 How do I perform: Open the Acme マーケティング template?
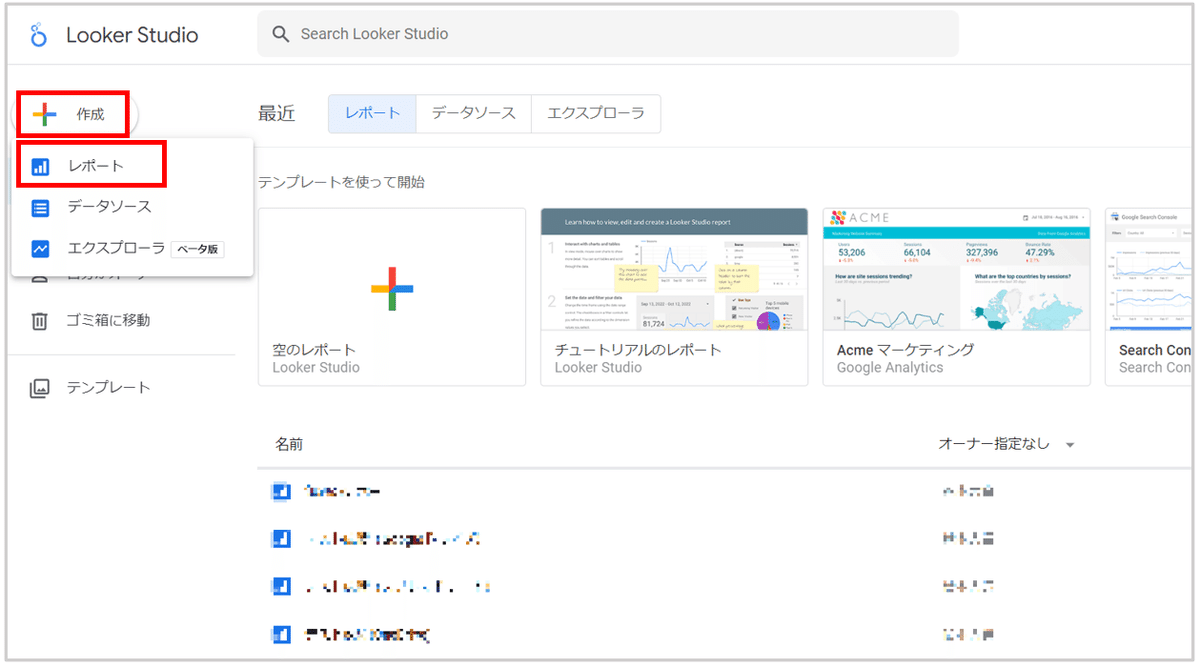(956, 296)
